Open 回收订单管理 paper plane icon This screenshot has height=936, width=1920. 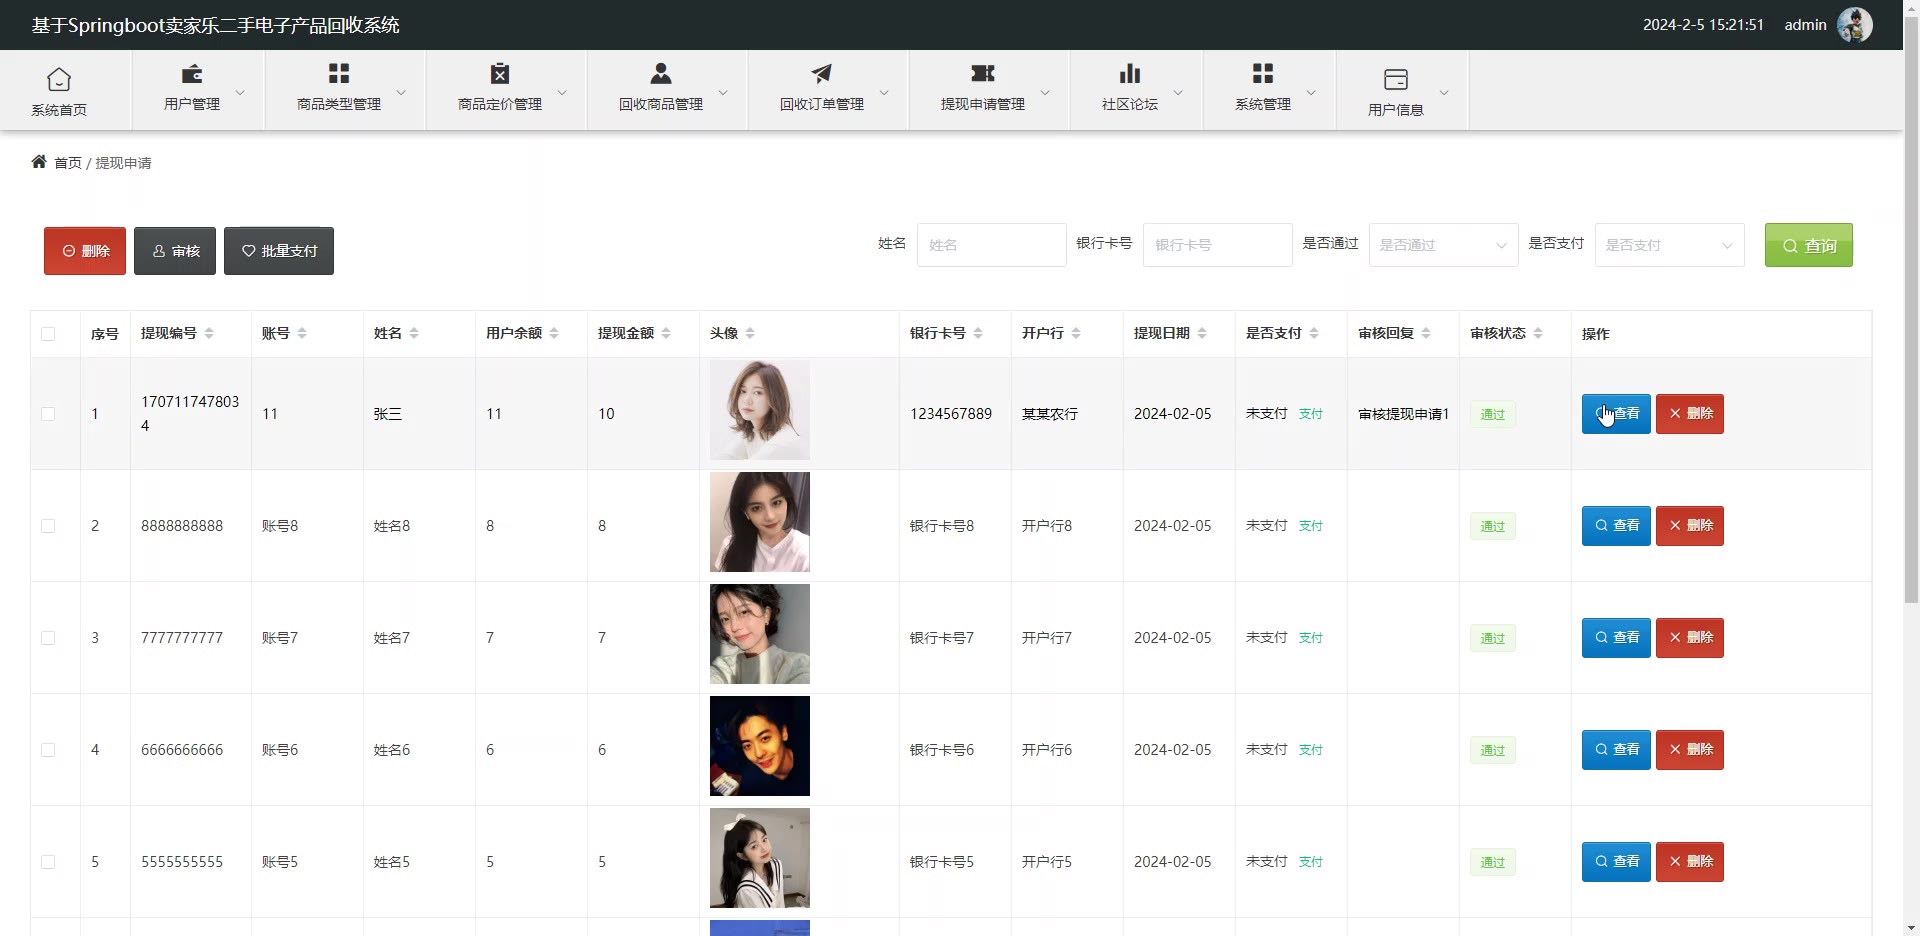coord(822,73)
